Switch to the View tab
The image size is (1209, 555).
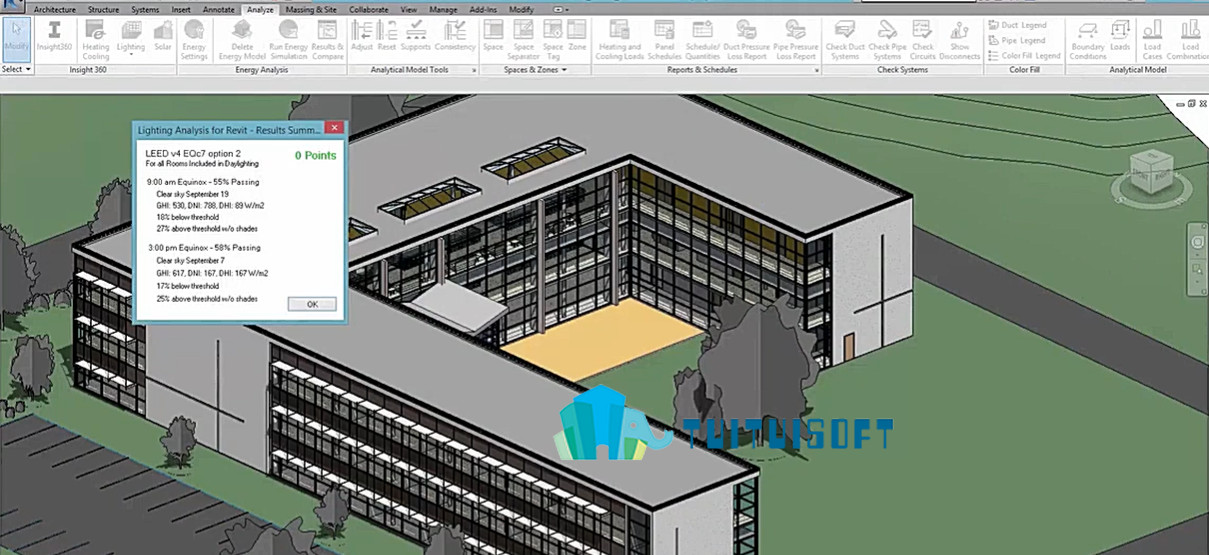409,9
